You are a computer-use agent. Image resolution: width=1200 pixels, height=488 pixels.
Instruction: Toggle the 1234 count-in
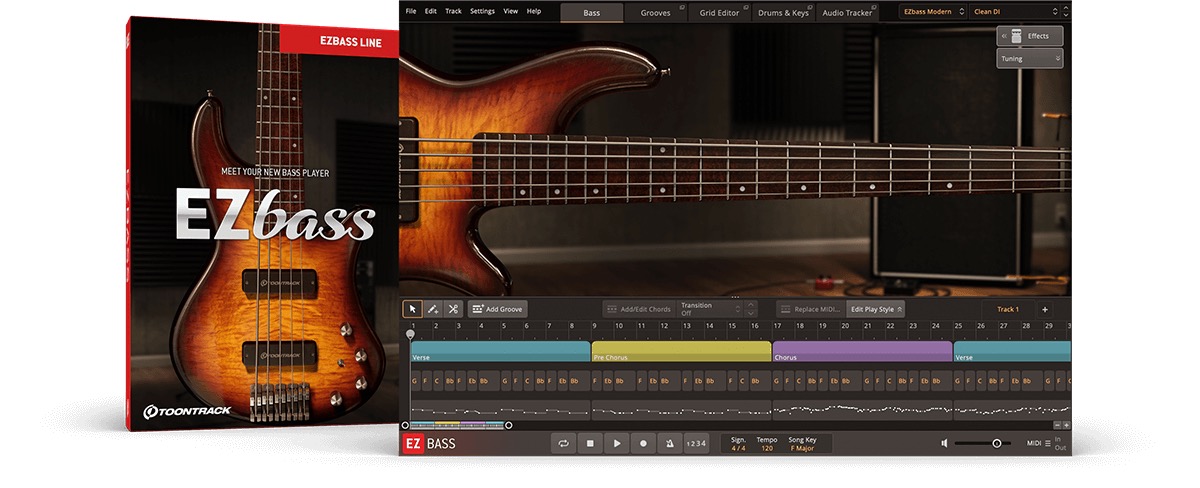[696, 443]
